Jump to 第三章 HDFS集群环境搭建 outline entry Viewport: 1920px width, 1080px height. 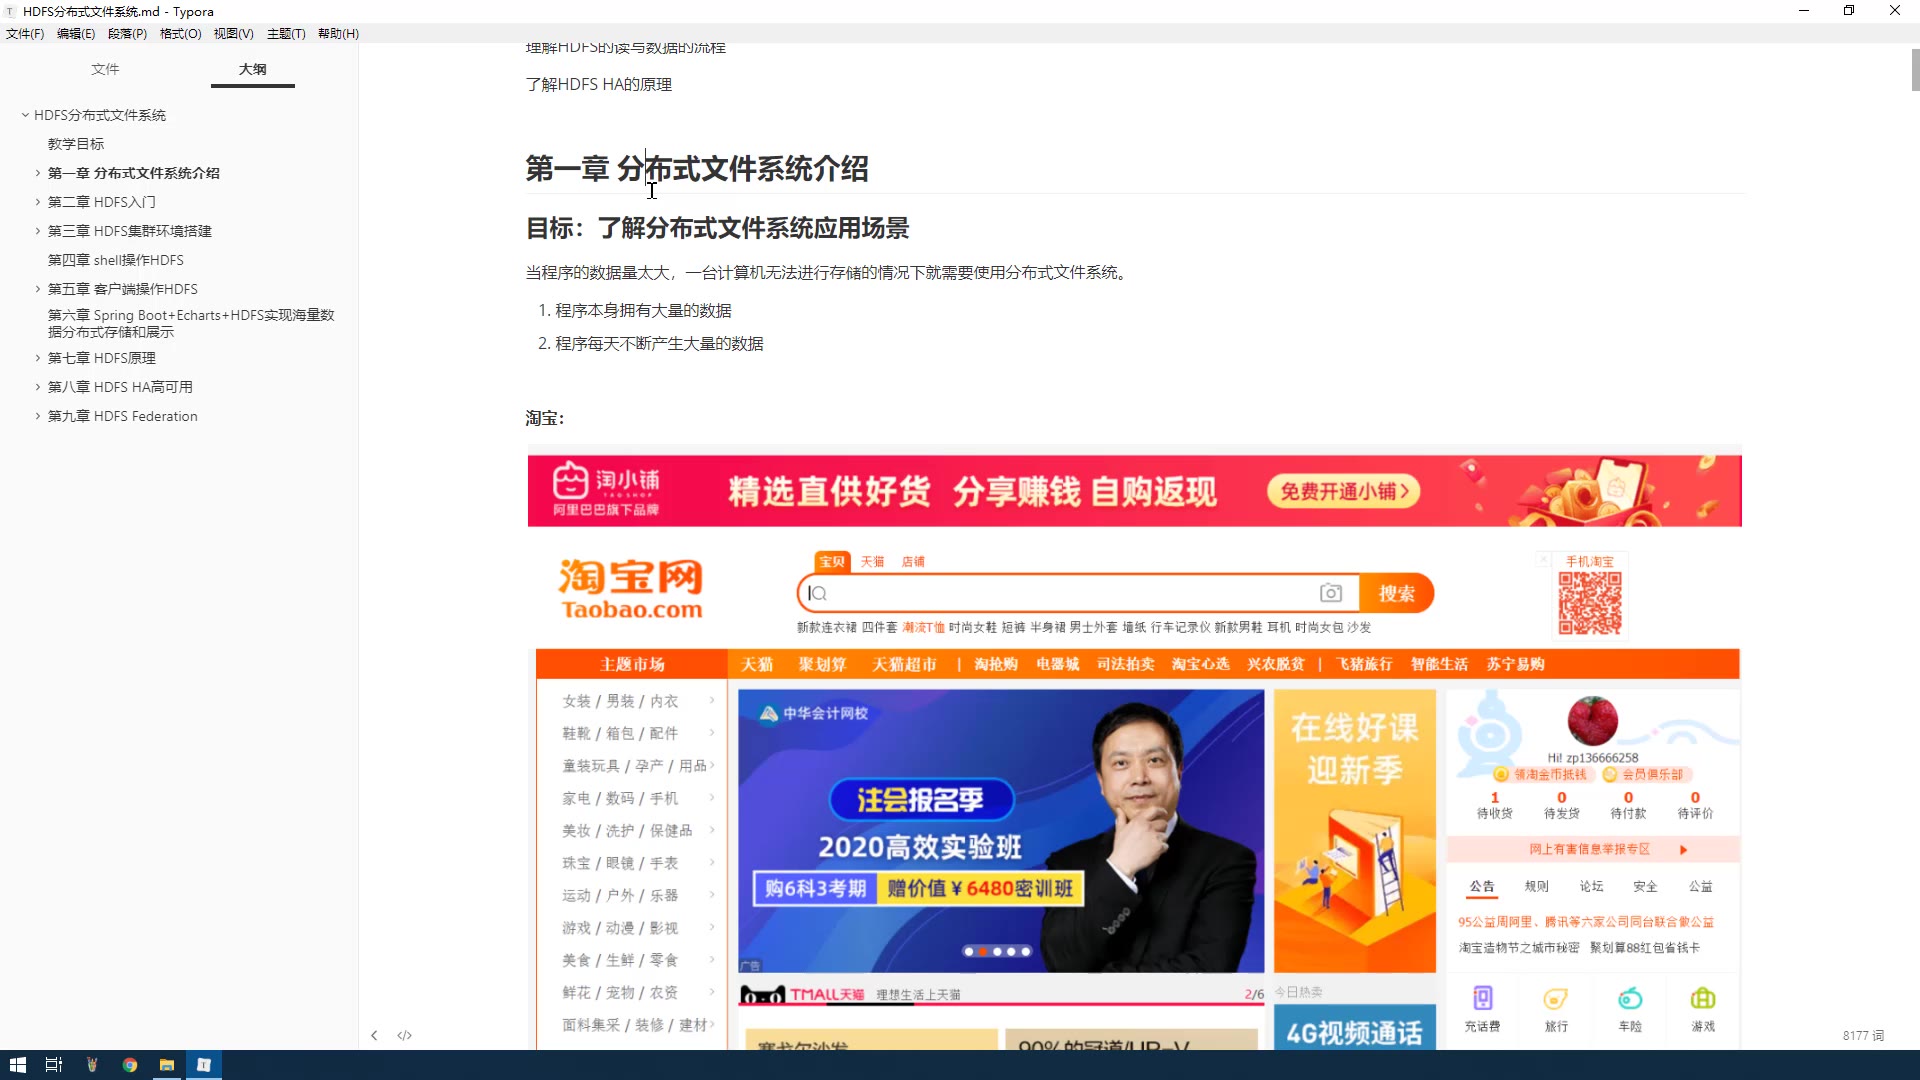[x=130, y=231]
